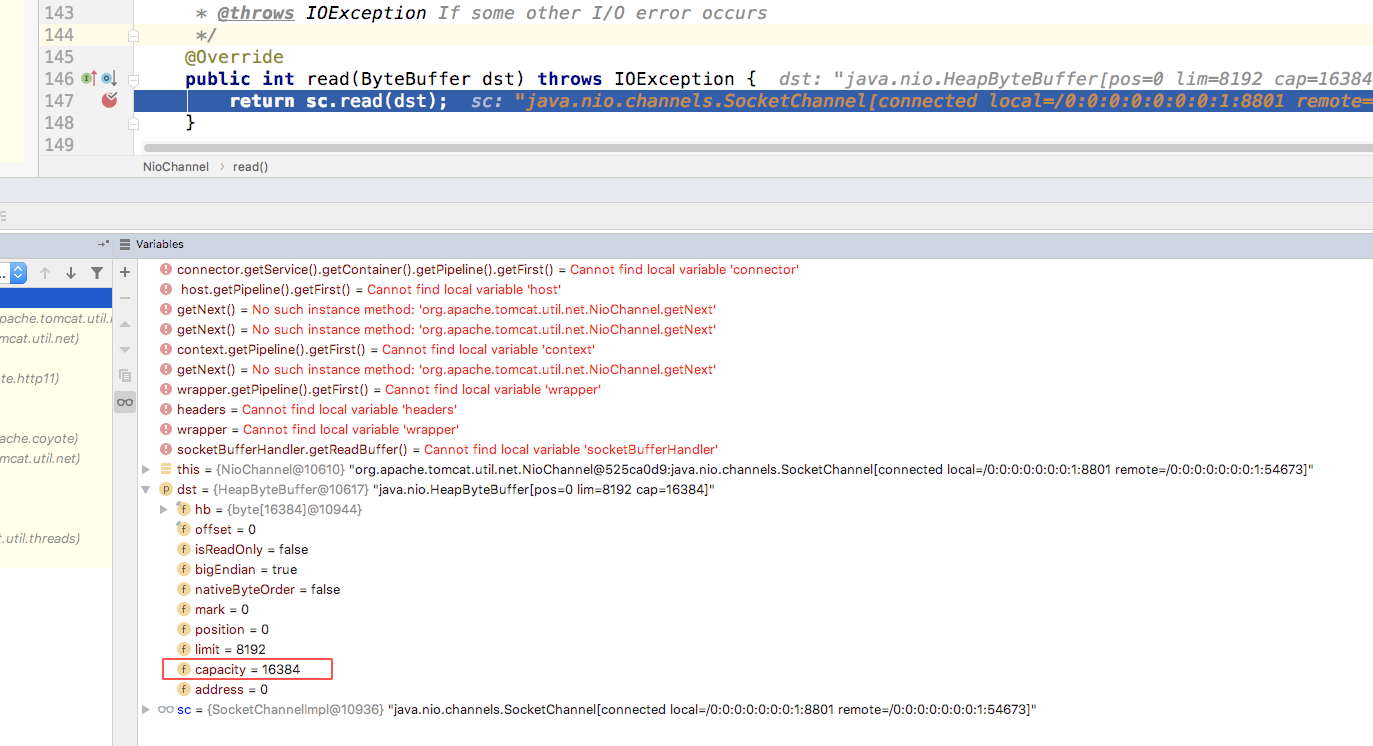Click the parameter icon beside dst
Image resolution: width=1373 pixels, height=746 pixels.
coord(166,489)
